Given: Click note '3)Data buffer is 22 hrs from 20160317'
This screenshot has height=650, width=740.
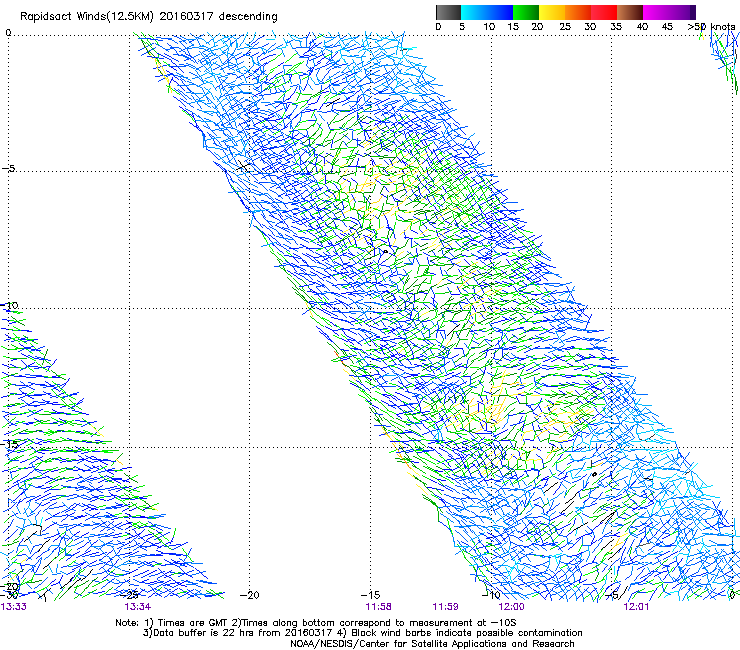Looking at the screenshot, I should click(x=239, y=633).
